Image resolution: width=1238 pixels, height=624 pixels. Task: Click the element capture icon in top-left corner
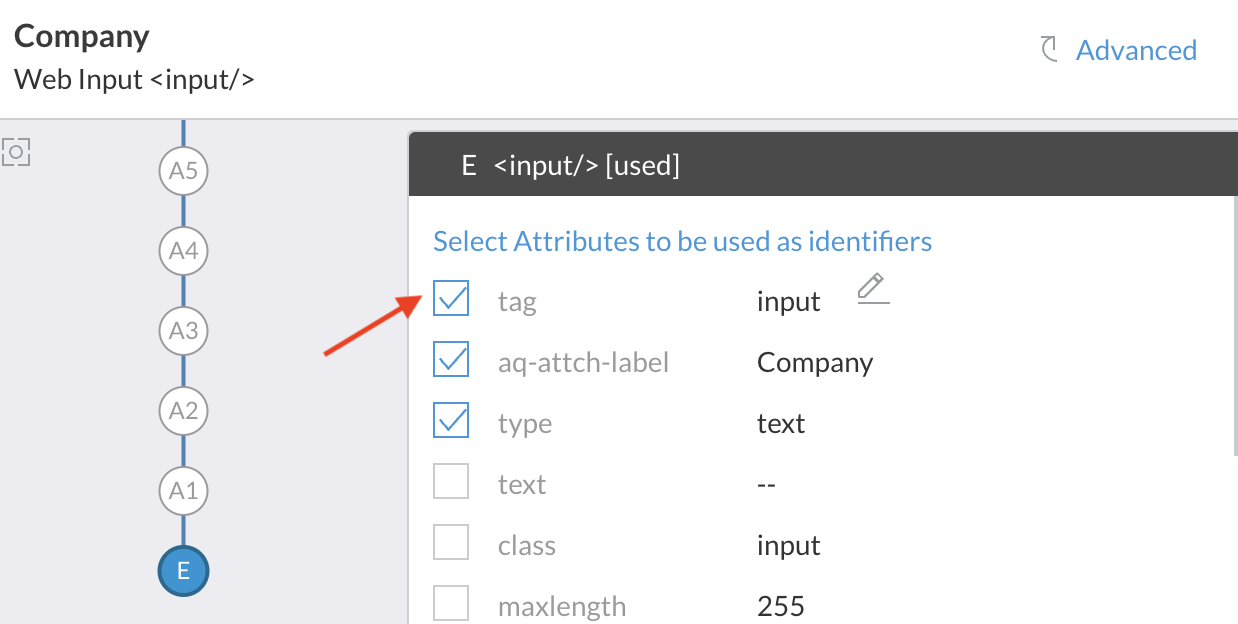click(16, 152)
